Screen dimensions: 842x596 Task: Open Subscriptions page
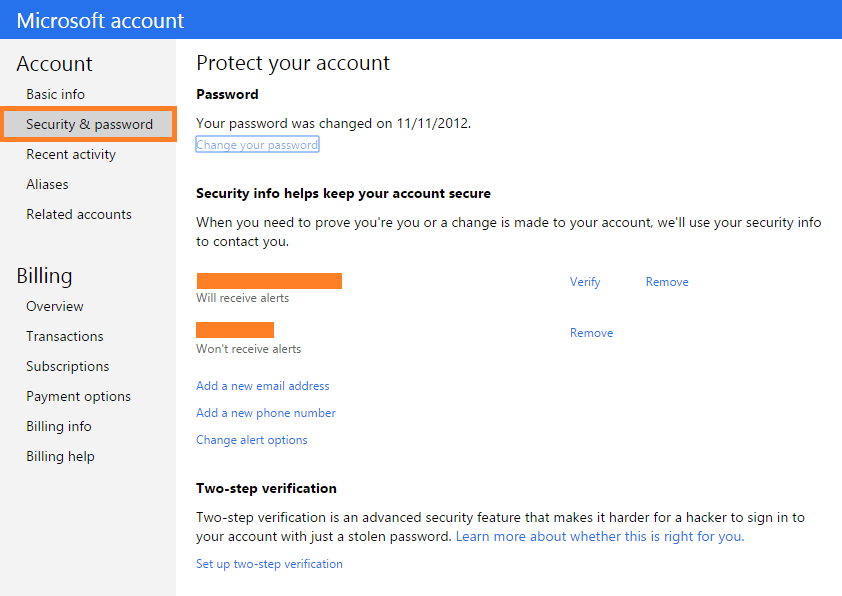(x=68, y=367)
